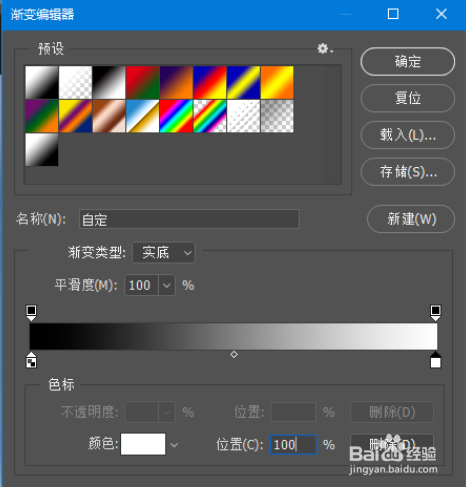This screenshot has width=466, height=487.
Task: Choose the yellow, violet, orange, blue preset
Action: 75,116
